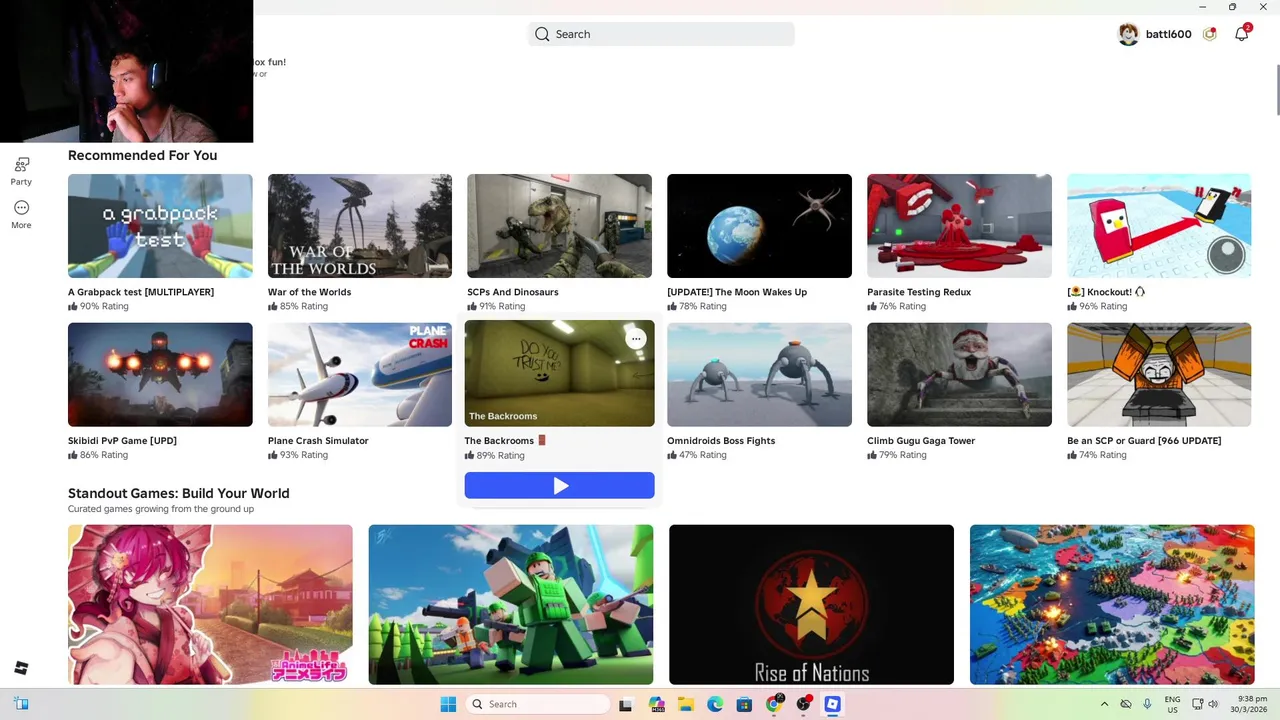Click the battl600 username
Image resolution: width=1280 pixels, height=720 pixels.
point(1168,34)
